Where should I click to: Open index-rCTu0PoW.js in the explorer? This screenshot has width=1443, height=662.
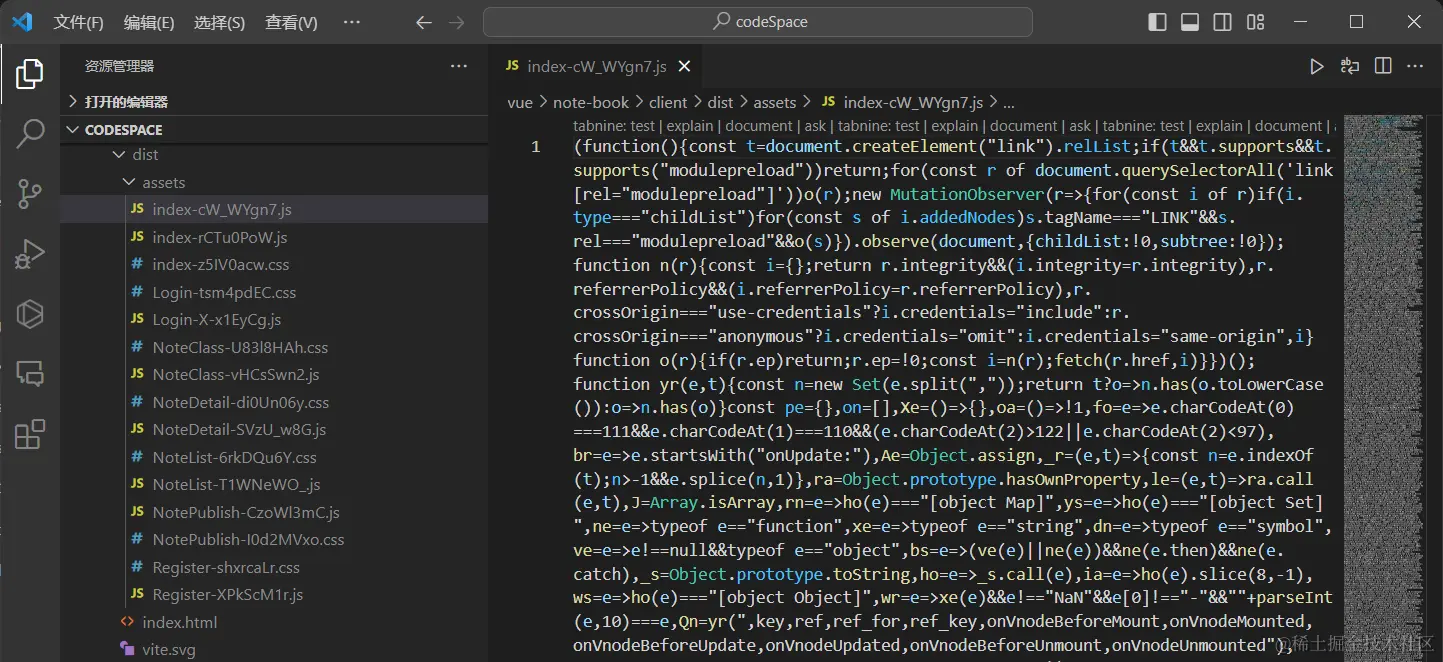[274, 238]
